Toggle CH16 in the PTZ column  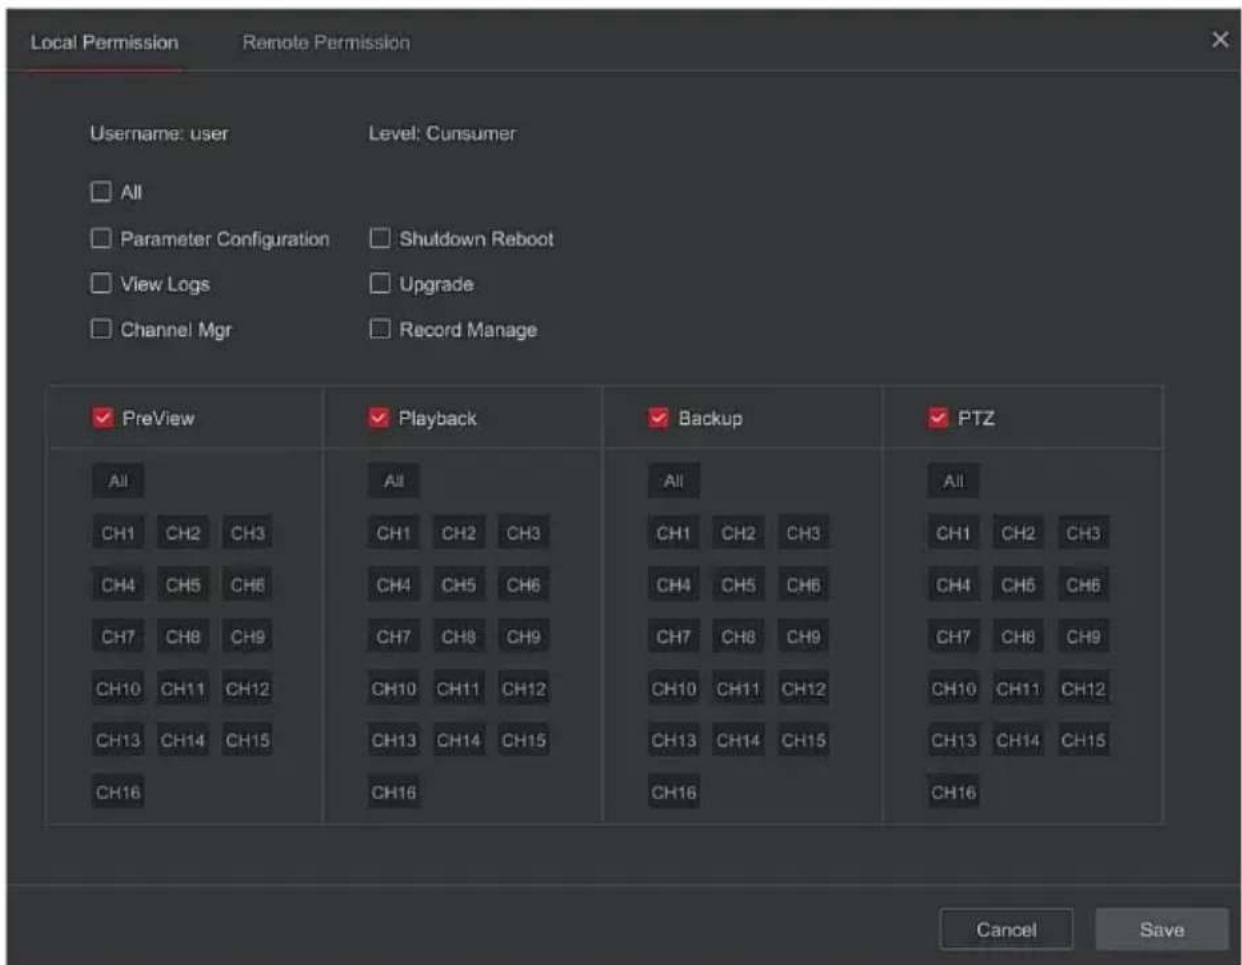click(954, 793)
